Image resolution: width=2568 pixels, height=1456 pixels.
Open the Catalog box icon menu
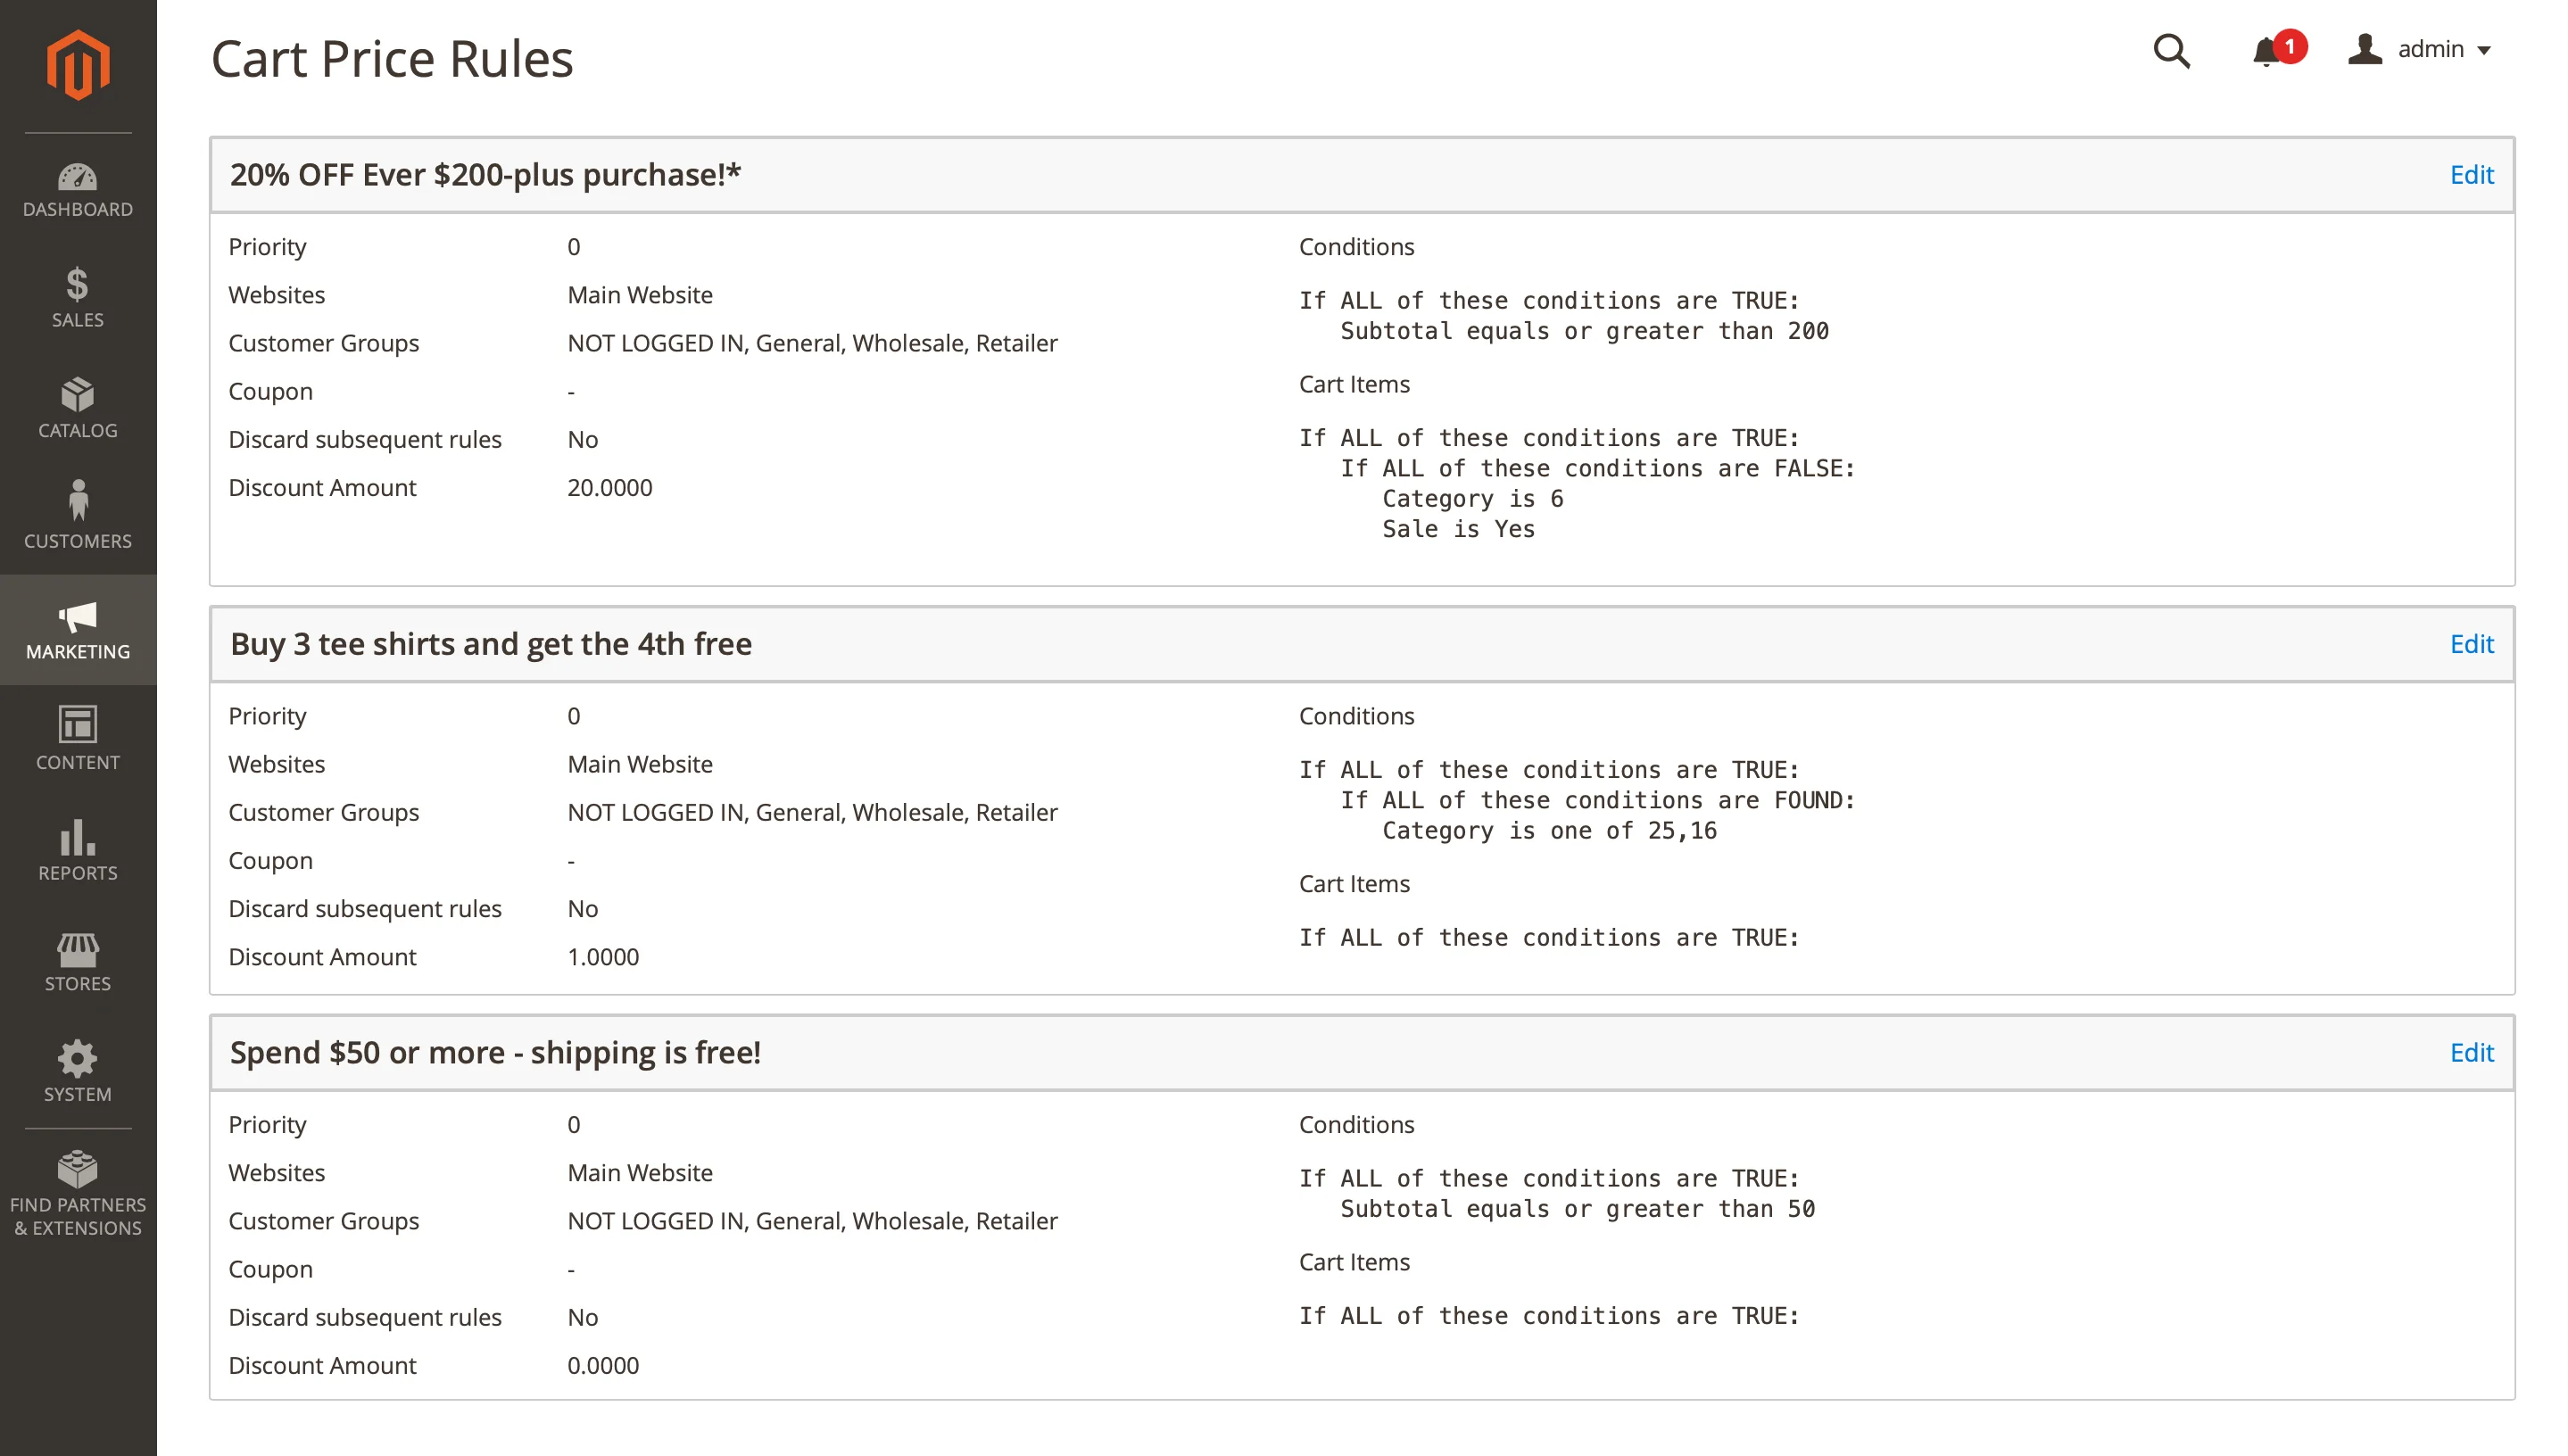[78, 408]
